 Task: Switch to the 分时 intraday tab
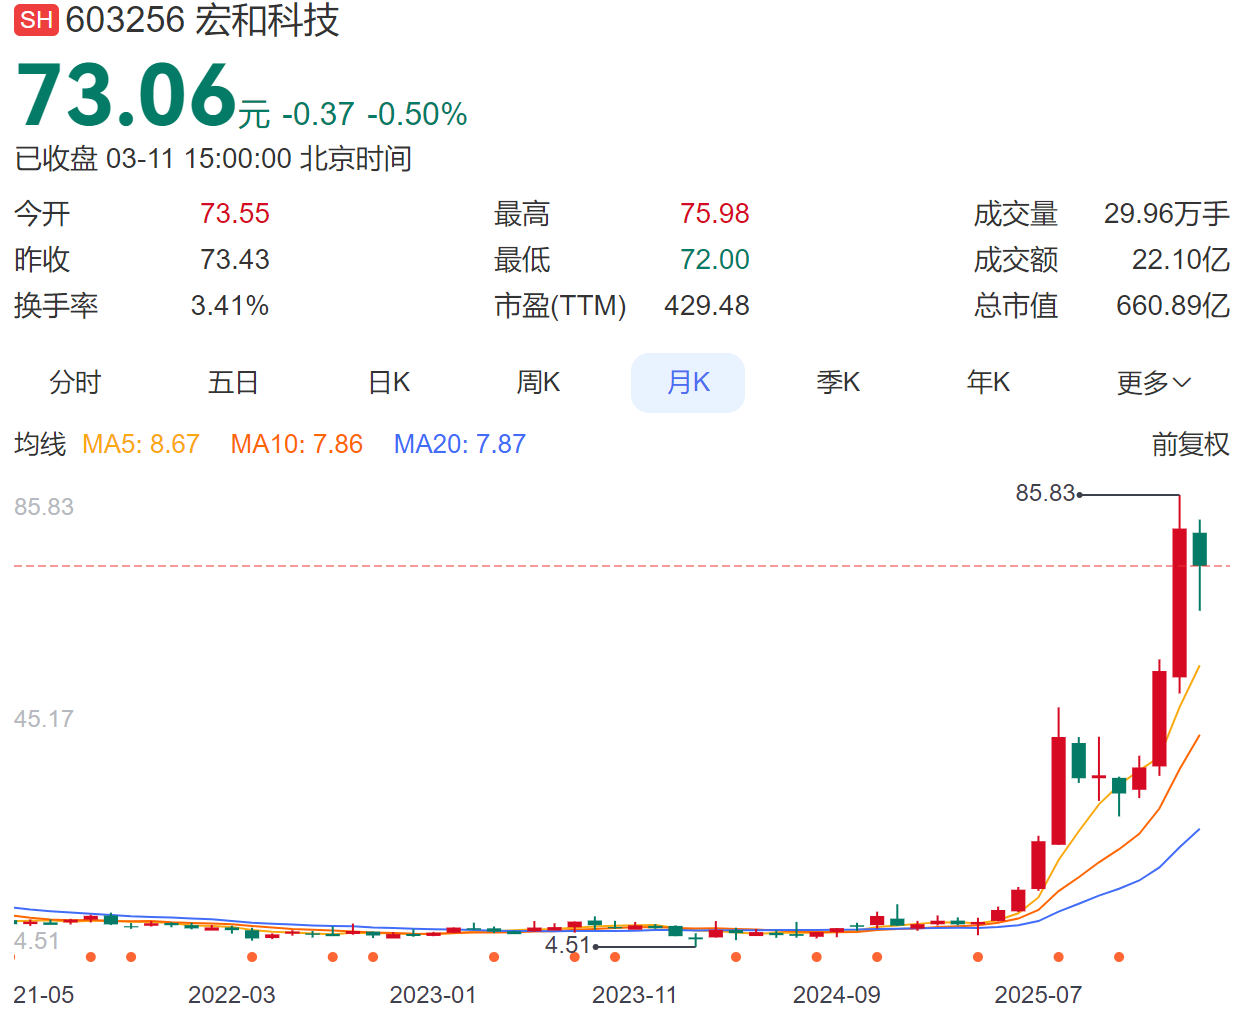(x=75, y=382)
